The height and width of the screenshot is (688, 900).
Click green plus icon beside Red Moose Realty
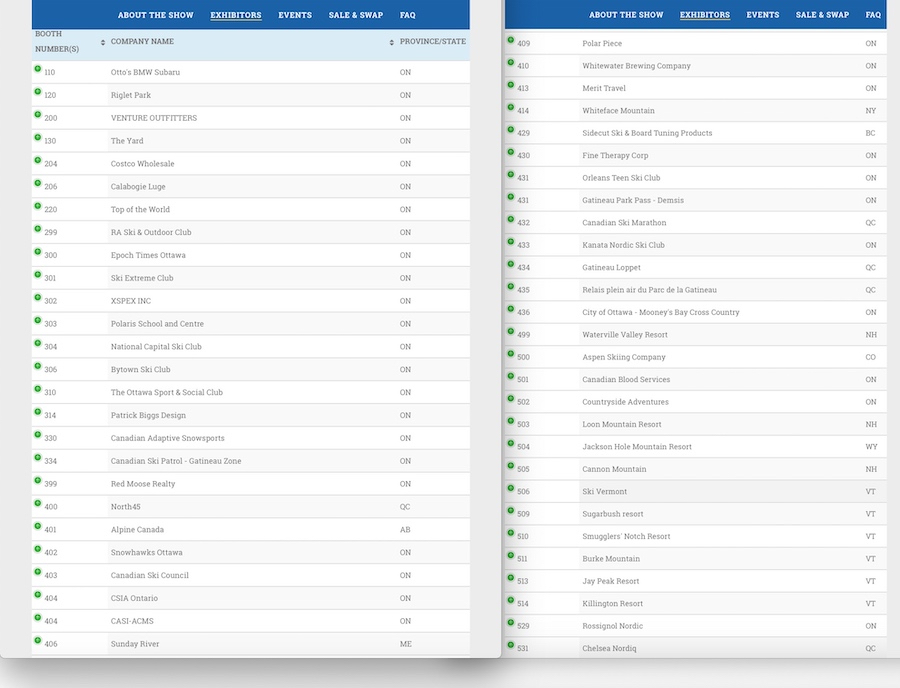click(x=38, y=480)
